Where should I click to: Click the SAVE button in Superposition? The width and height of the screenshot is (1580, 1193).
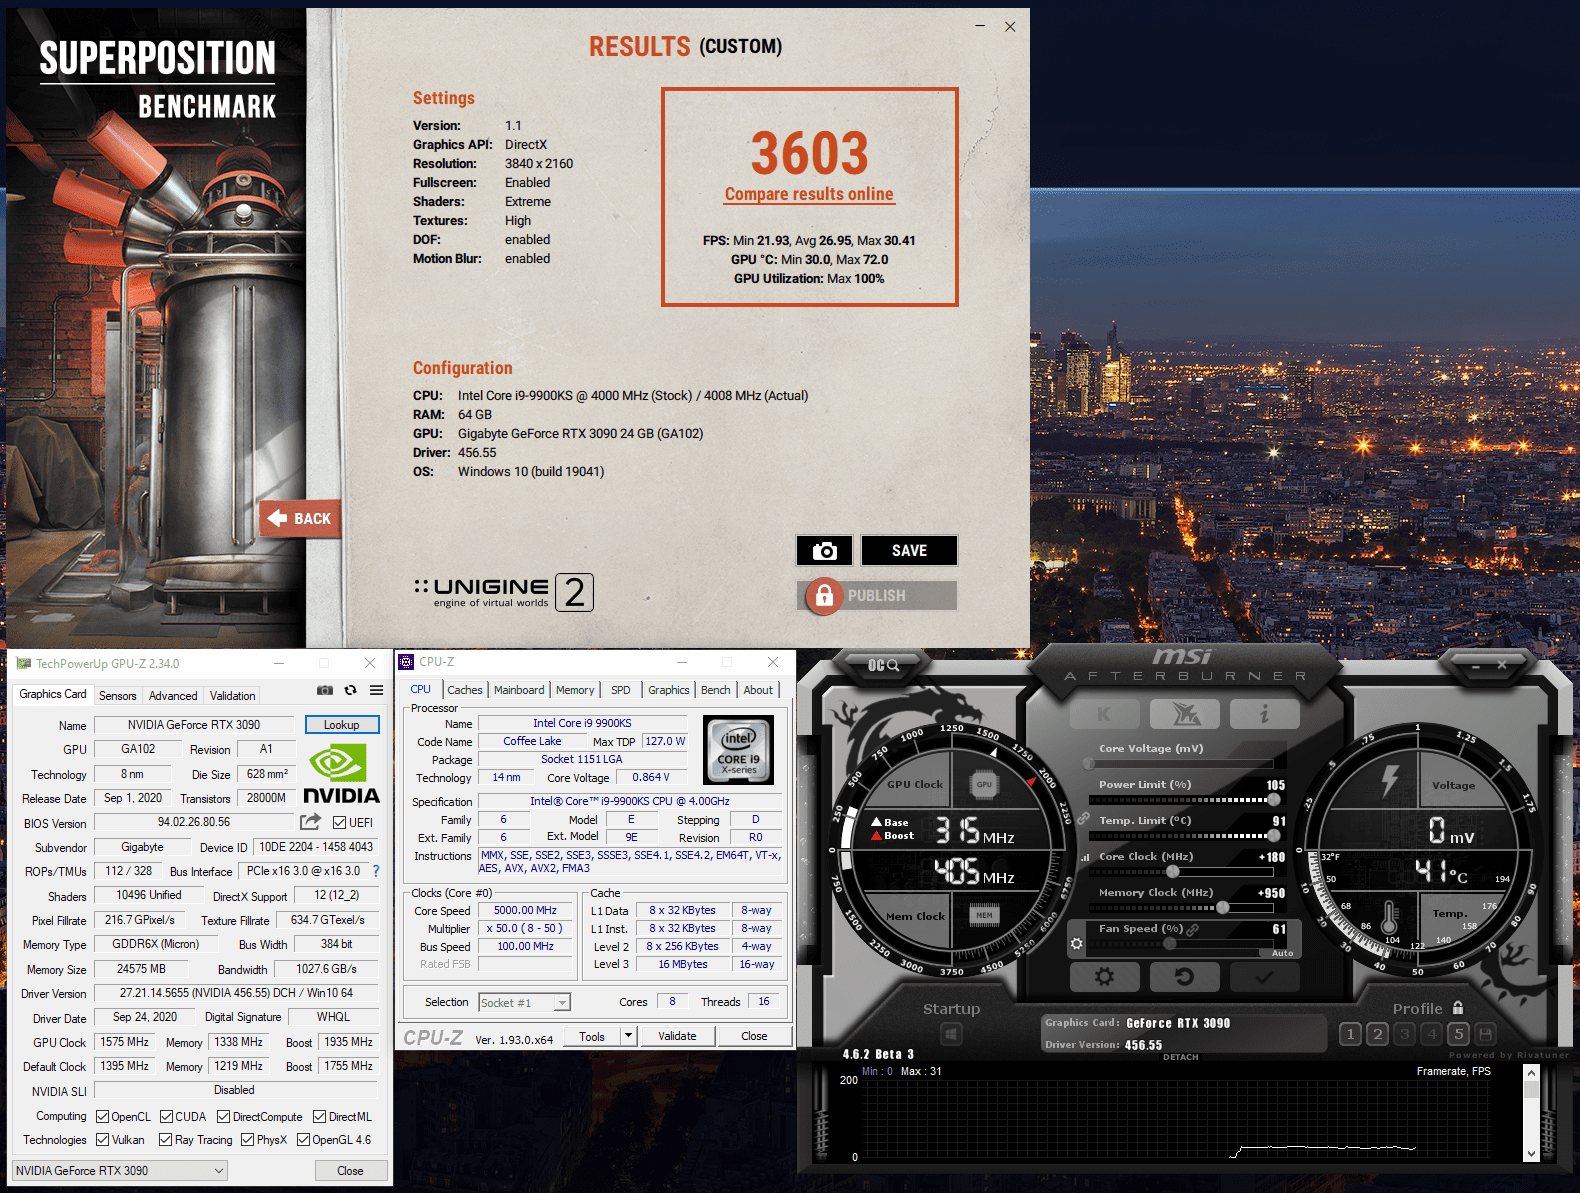point(909,550)
